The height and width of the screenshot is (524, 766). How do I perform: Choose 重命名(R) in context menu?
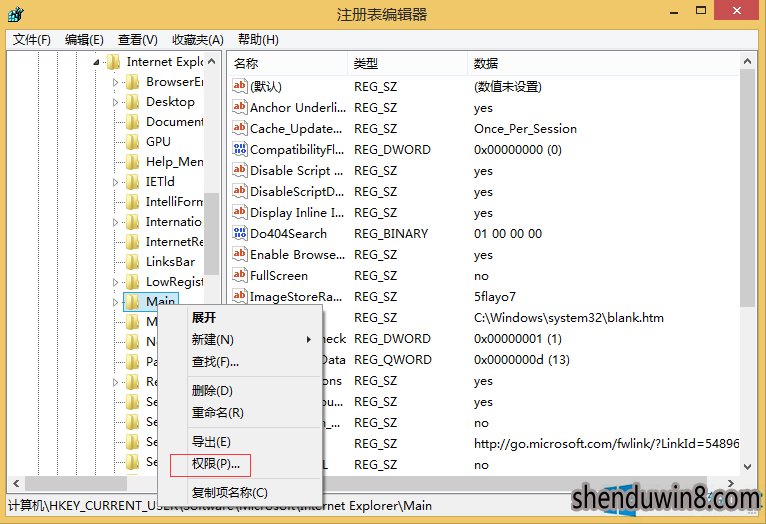217,413
